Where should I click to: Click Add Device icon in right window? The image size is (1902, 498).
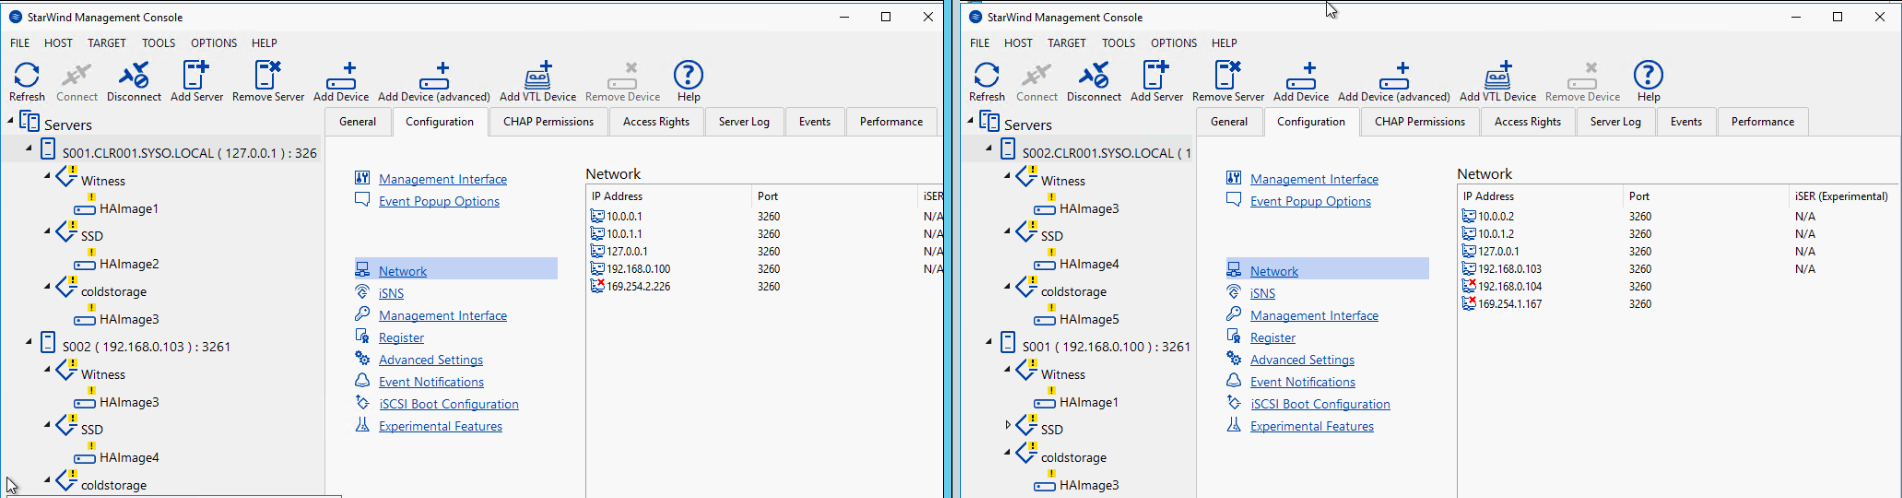click(1301, 81)
